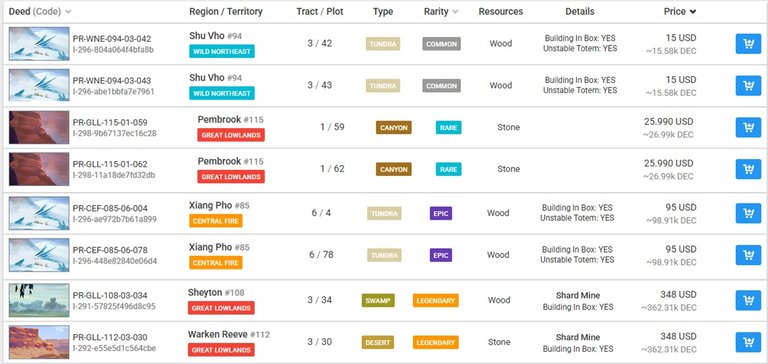Add Sheyton swamp deed to cart
This screenshot has height=364, width=768.
(x=748, y=300)
